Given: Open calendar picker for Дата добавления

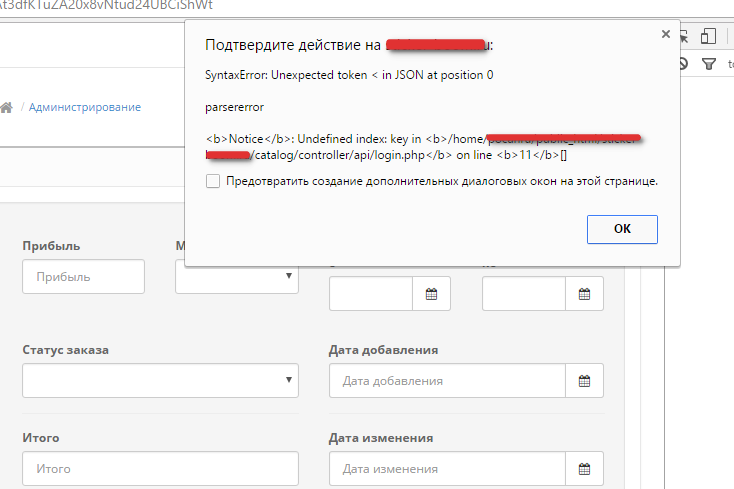Looking at the screenshot, I should 584,380.
